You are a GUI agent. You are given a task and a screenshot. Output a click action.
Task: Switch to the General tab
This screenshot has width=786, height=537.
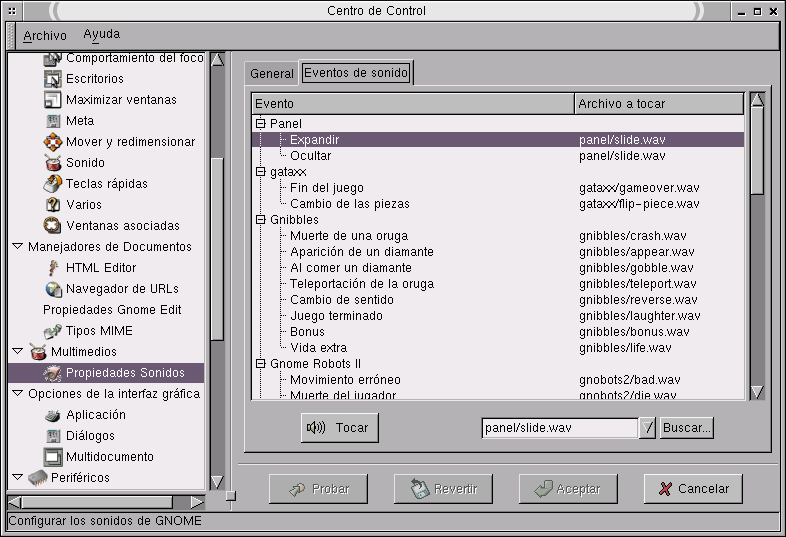[272, 74]
